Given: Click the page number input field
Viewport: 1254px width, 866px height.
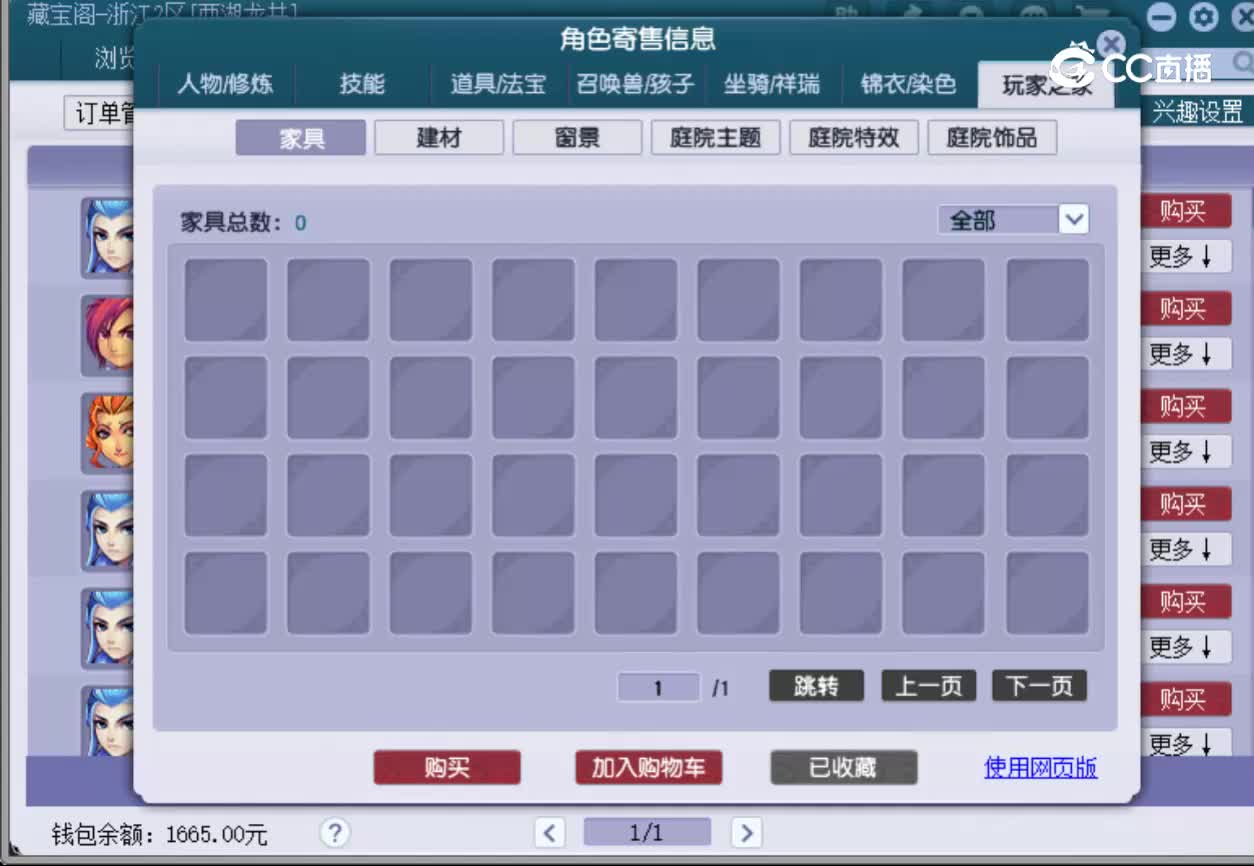Looking at the screenshot, I should (x=657, y=687).
